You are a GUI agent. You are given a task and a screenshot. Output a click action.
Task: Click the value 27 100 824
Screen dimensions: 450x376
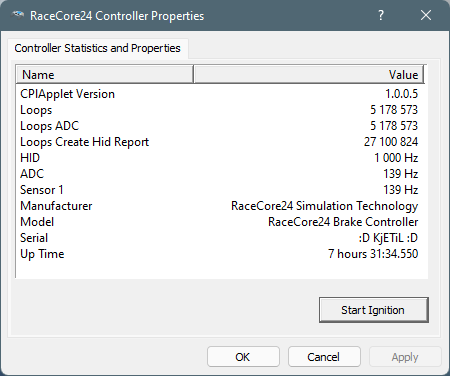pyautogui.click(x=391, y=142)
